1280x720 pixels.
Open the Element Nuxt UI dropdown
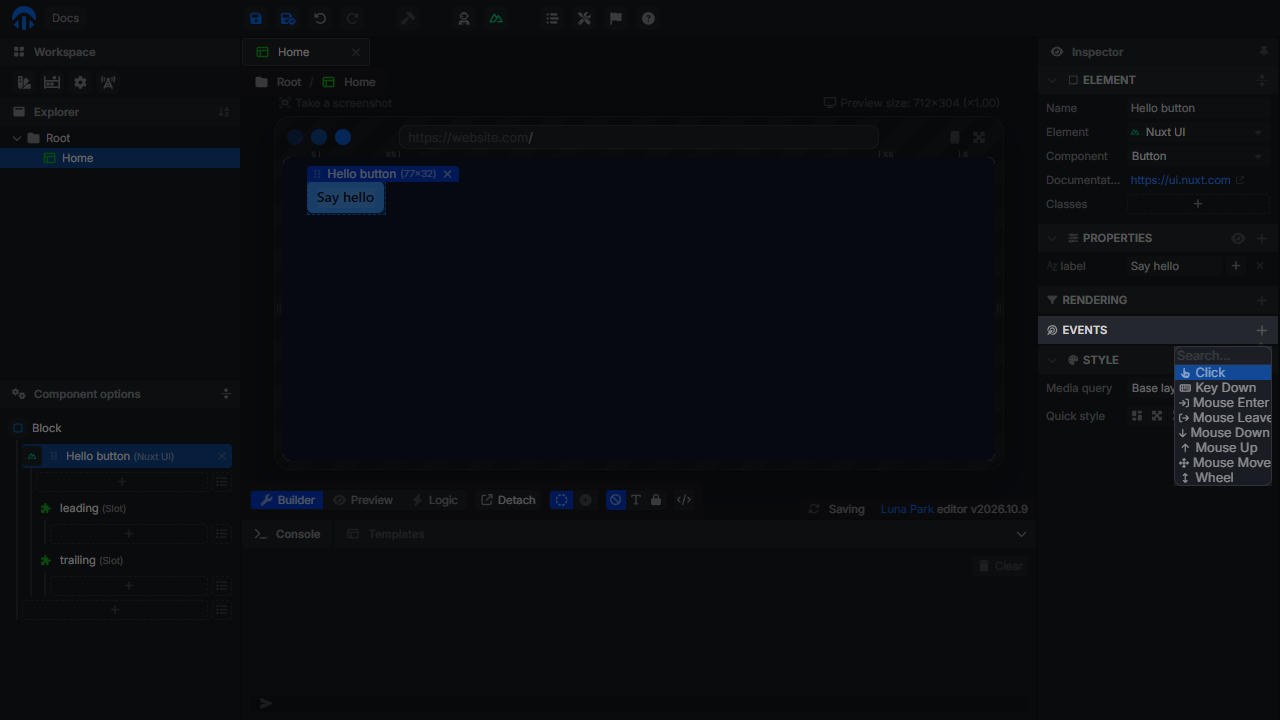tap(1199, 132)
